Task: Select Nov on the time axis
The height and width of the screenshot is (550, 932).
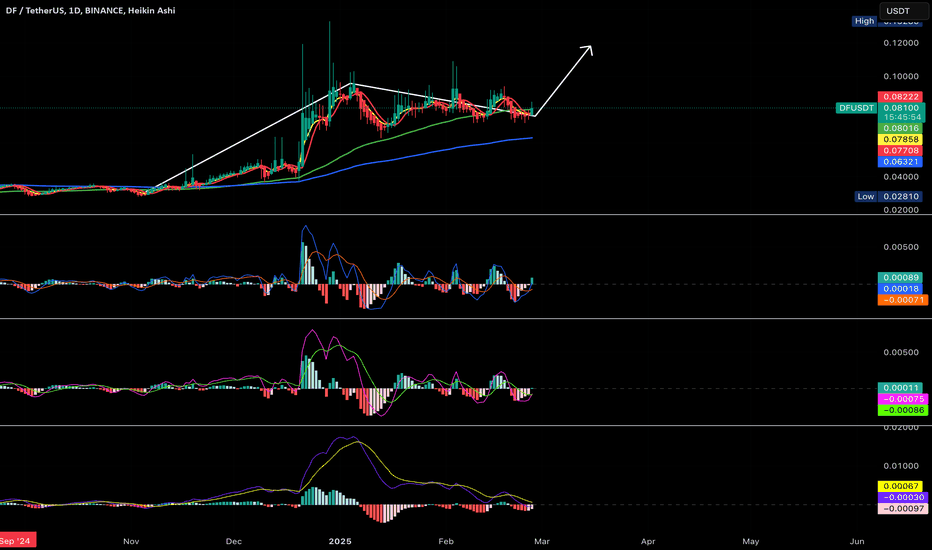Action: point(131,542)
